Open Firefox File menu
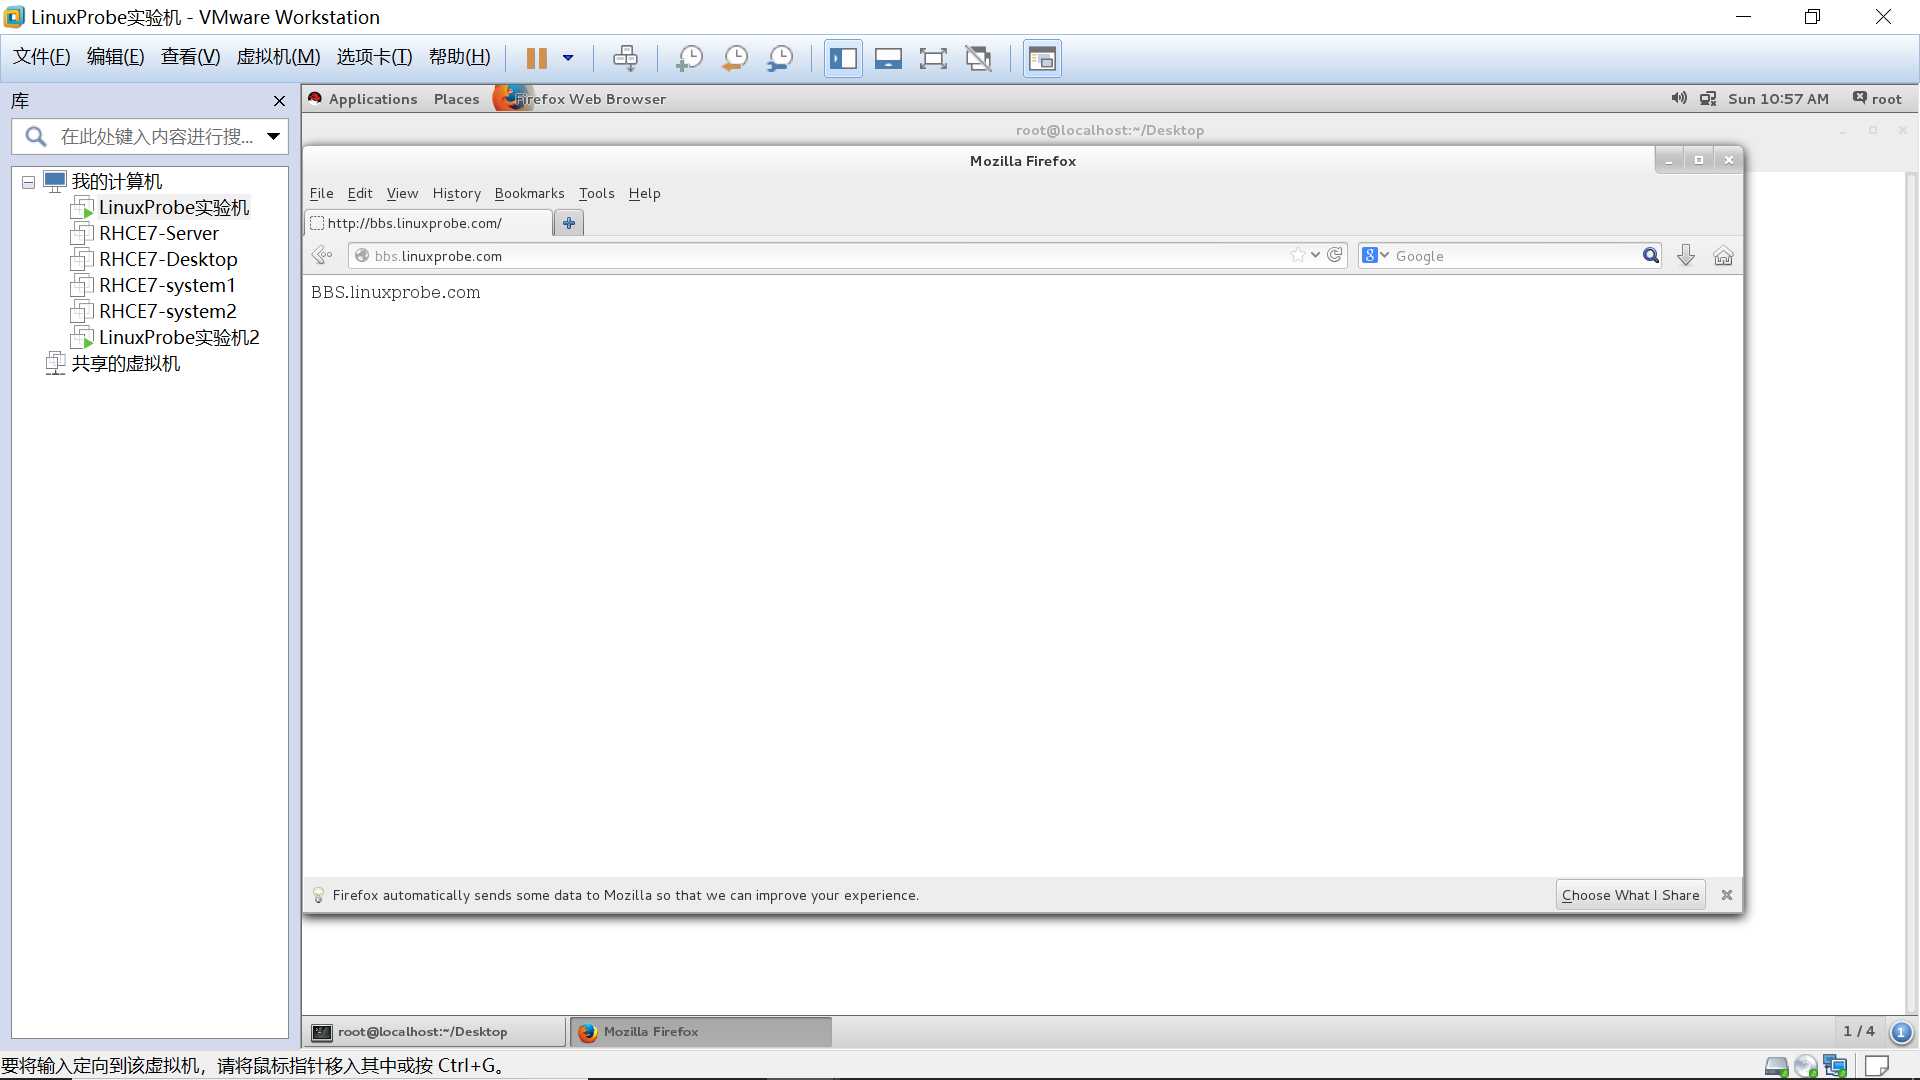Screen dimensions: 1920x1080 pos(322,193)
